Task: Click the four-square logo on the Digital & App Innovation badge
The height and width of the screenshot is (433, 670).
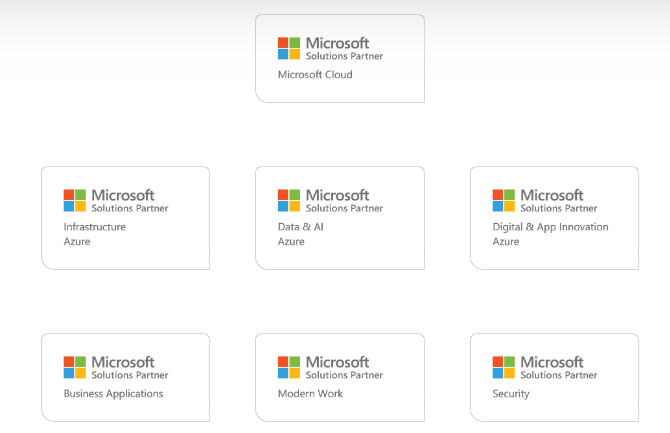Action: pos(504,200)
